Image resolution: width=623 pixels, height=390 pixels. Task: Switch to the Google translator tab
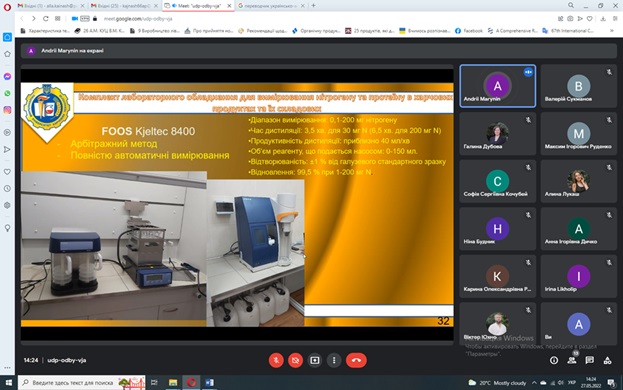271,6
